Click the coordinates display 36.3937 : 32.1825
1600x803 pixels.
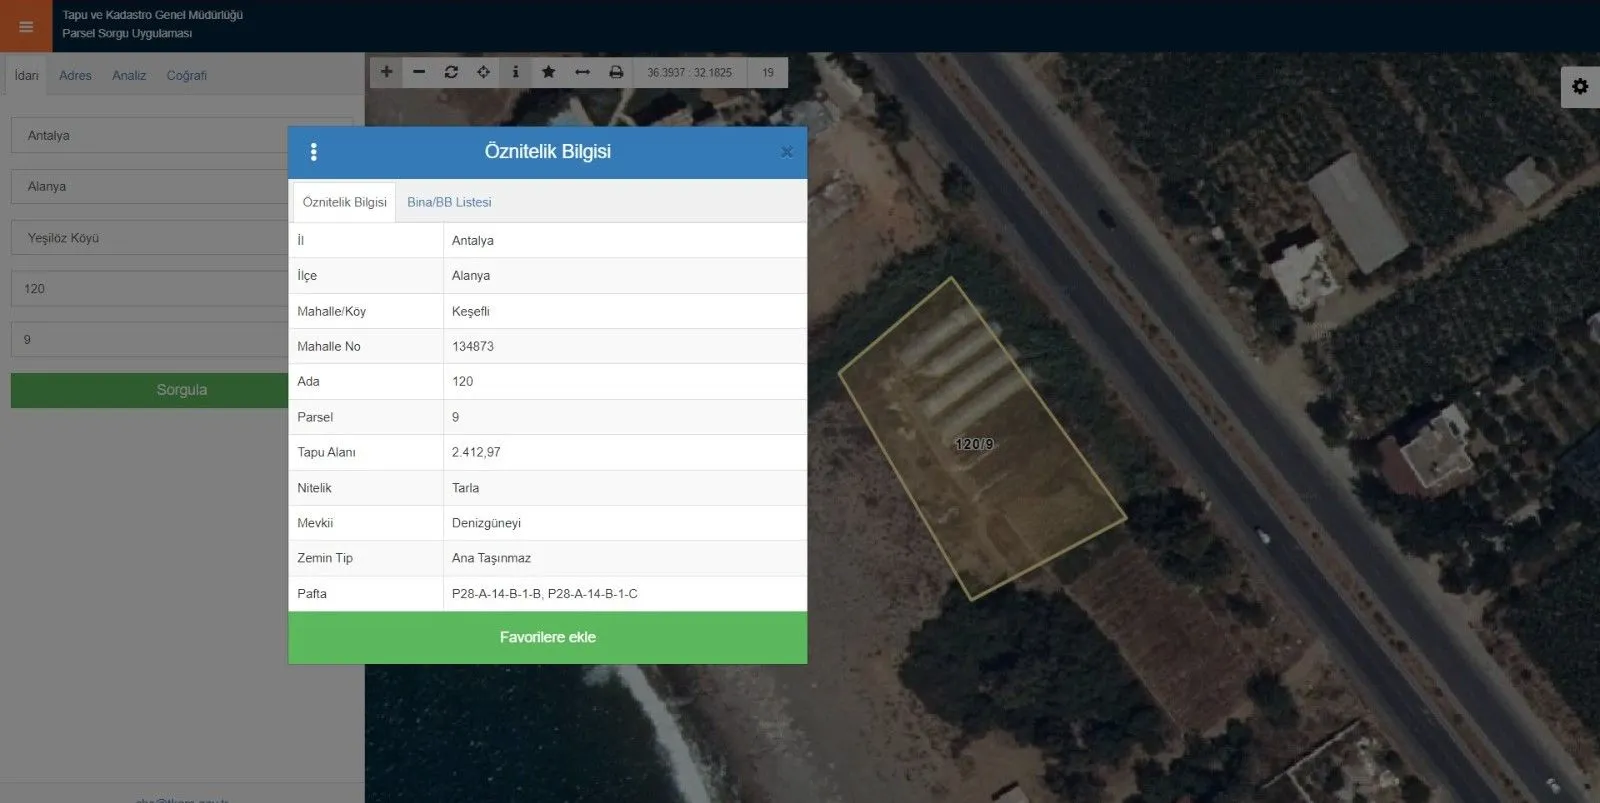[x=689, y=73]
